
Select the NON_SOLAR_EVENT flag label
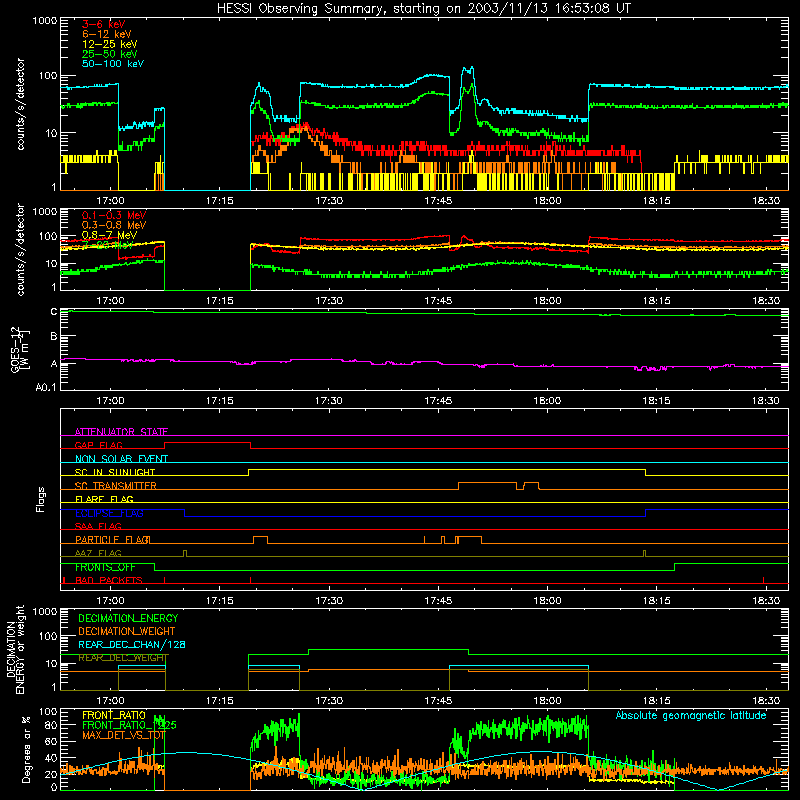[121, 459]
